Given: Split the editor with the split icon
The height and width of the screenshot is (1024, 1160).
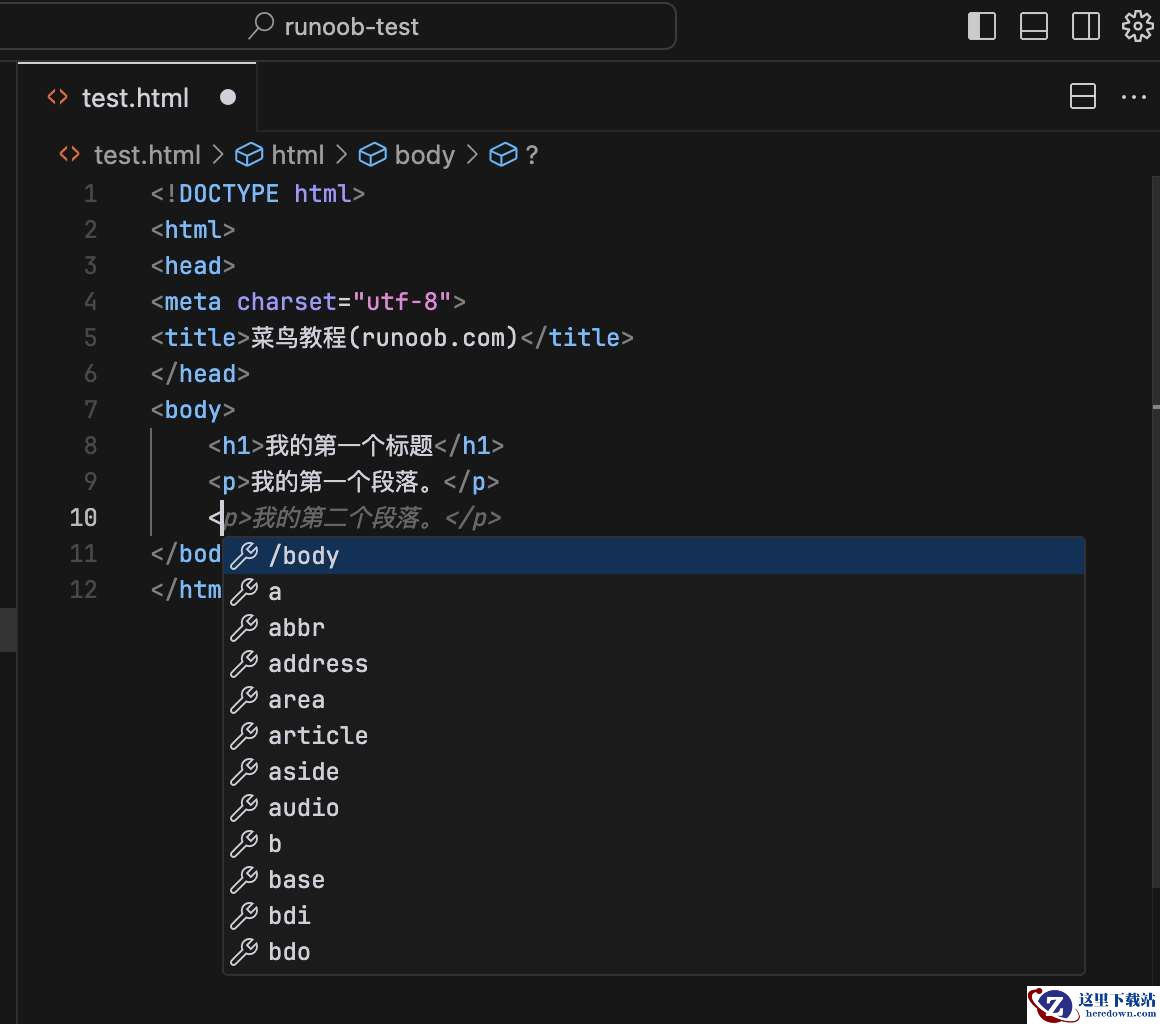Looking at the screenshot, I should 1082,96.
